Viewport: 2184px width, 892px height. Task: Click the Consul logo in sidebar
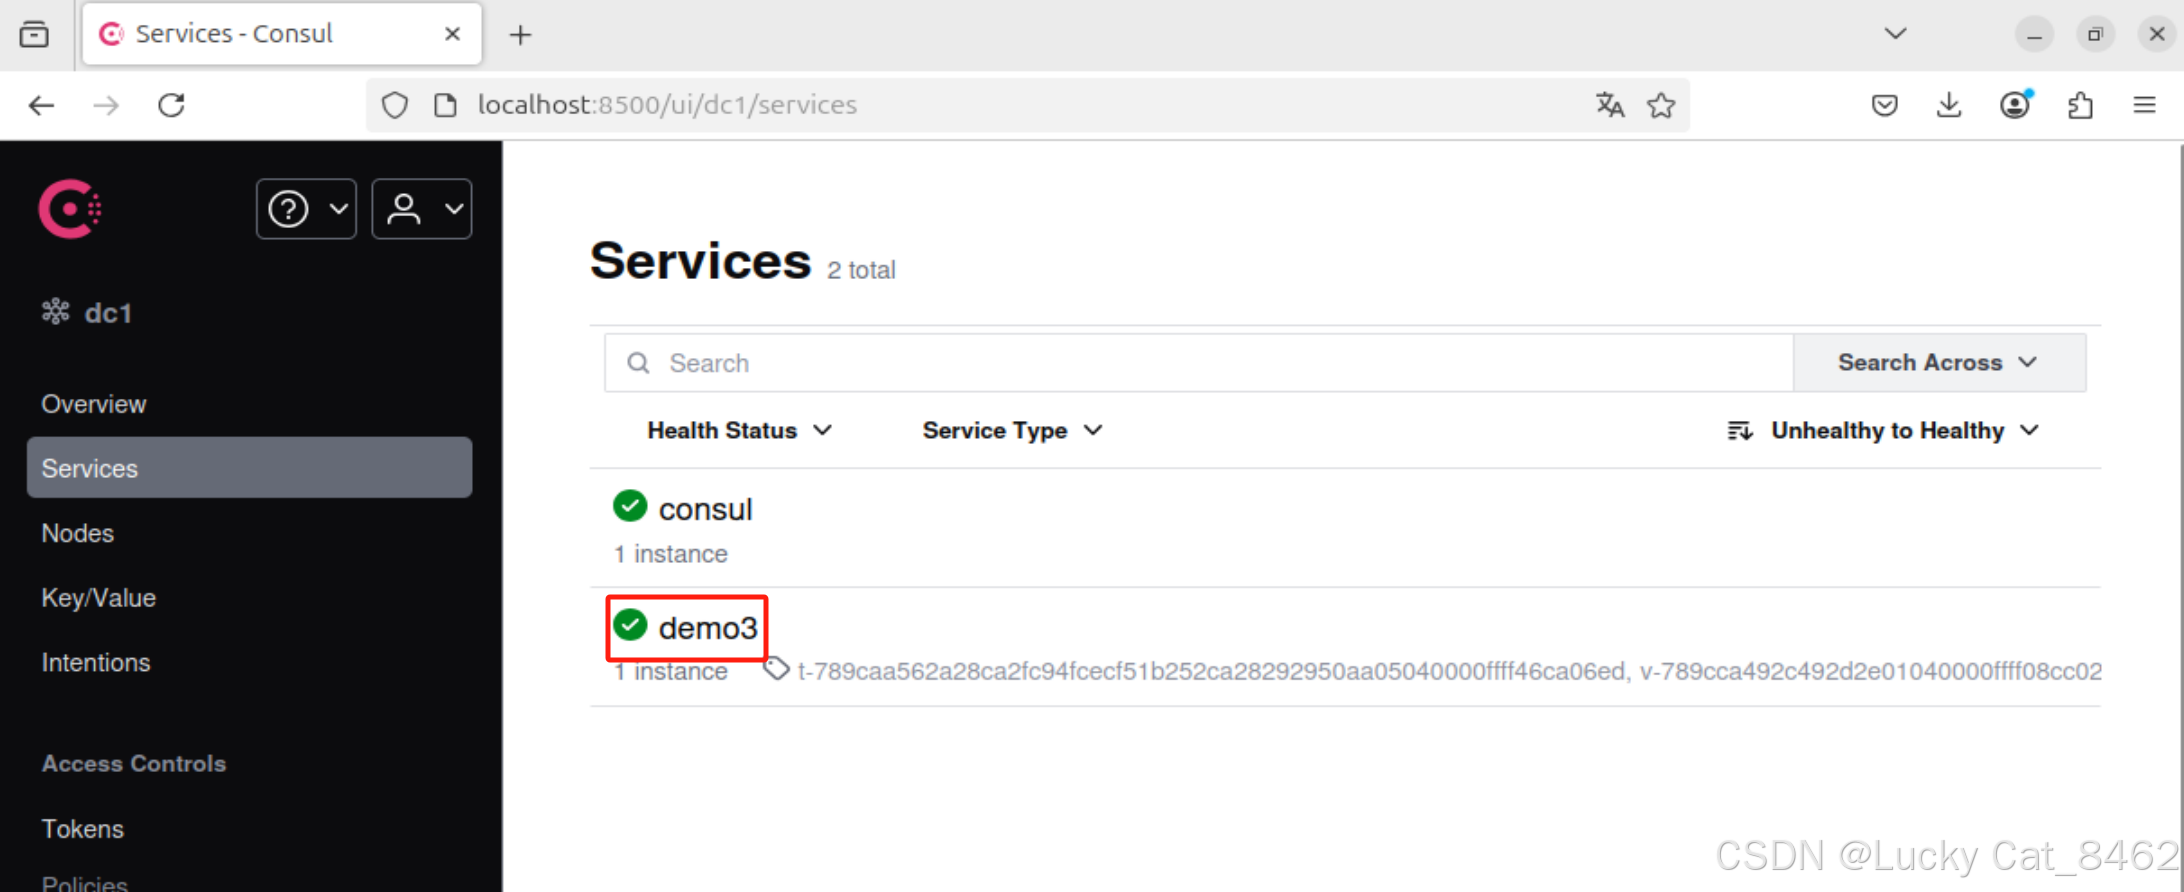pyautogui.click(x=69, y=209)
